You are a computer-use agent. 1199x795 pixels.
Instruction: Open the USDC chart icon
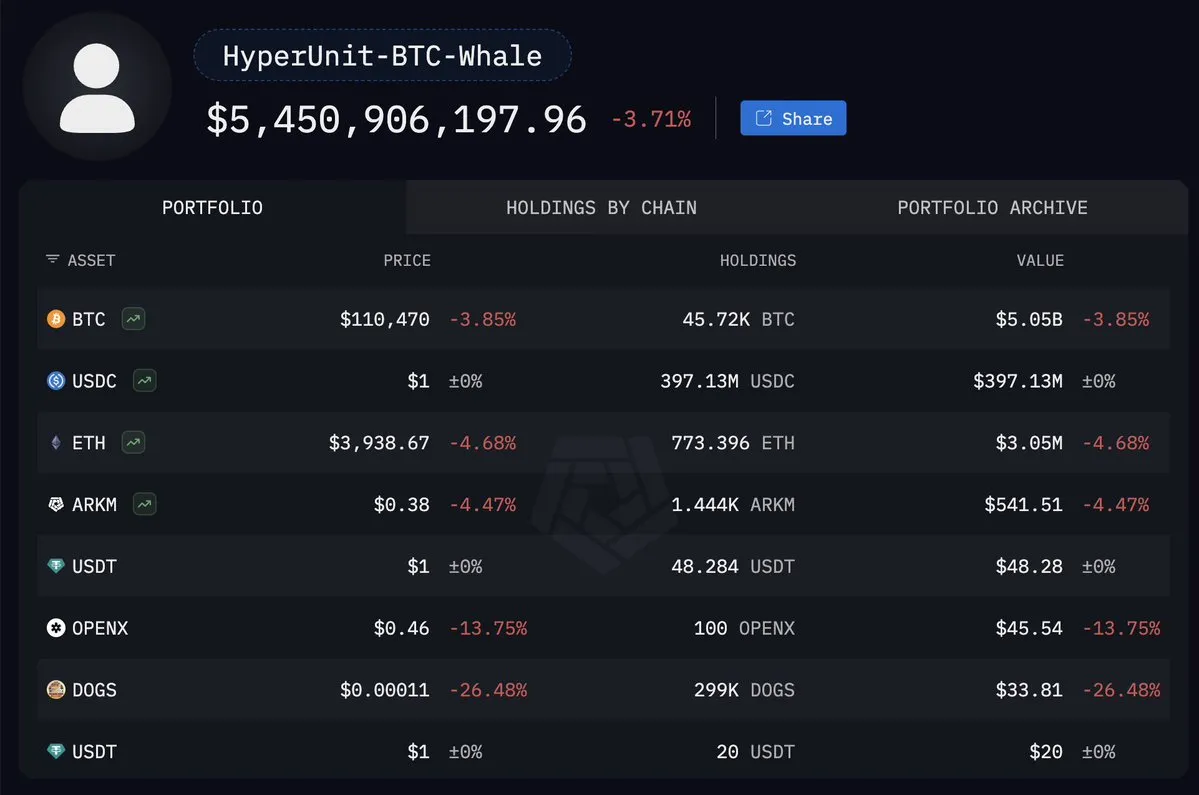[x=145, y=381]
